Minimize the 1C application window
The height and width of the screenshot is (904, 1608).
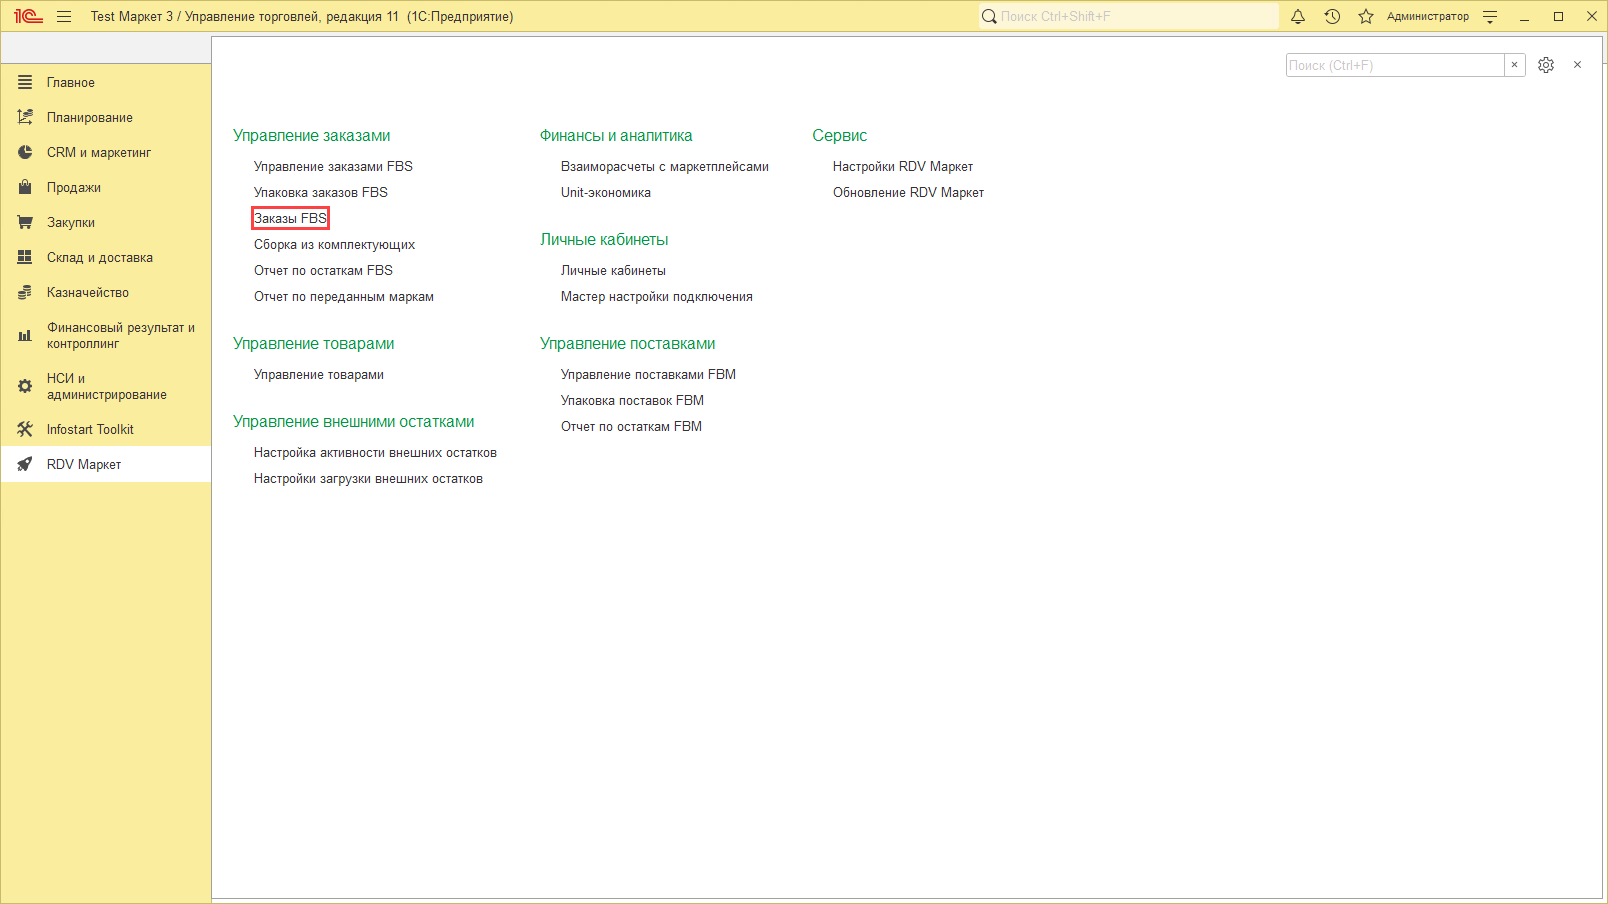point(1524,16)
